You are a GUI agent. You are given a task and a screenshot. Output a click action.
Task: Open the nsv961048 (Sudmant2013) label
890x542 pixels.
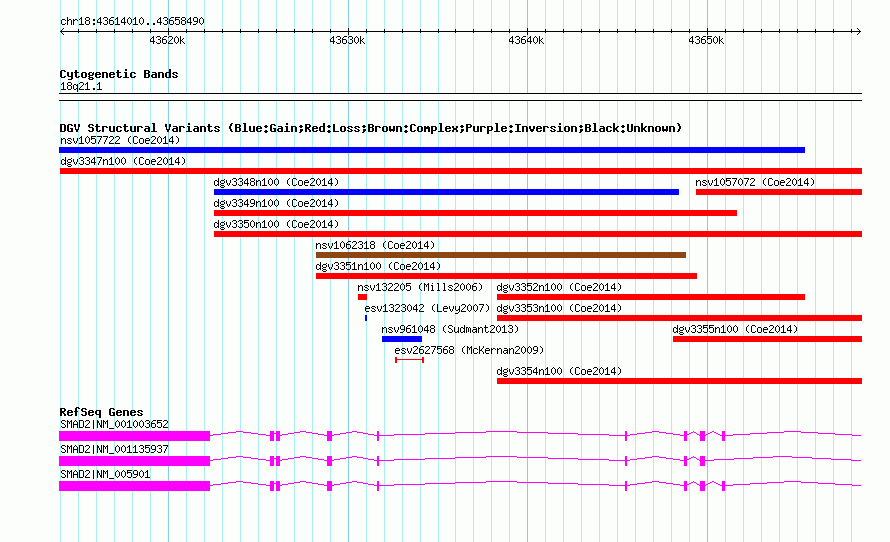click(x=450, y=329)
